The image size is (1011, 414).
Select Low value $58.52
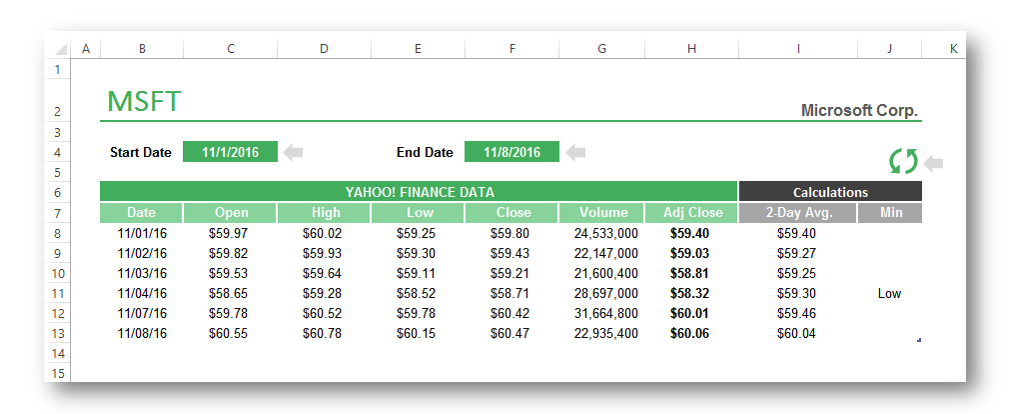coord(416,293)
